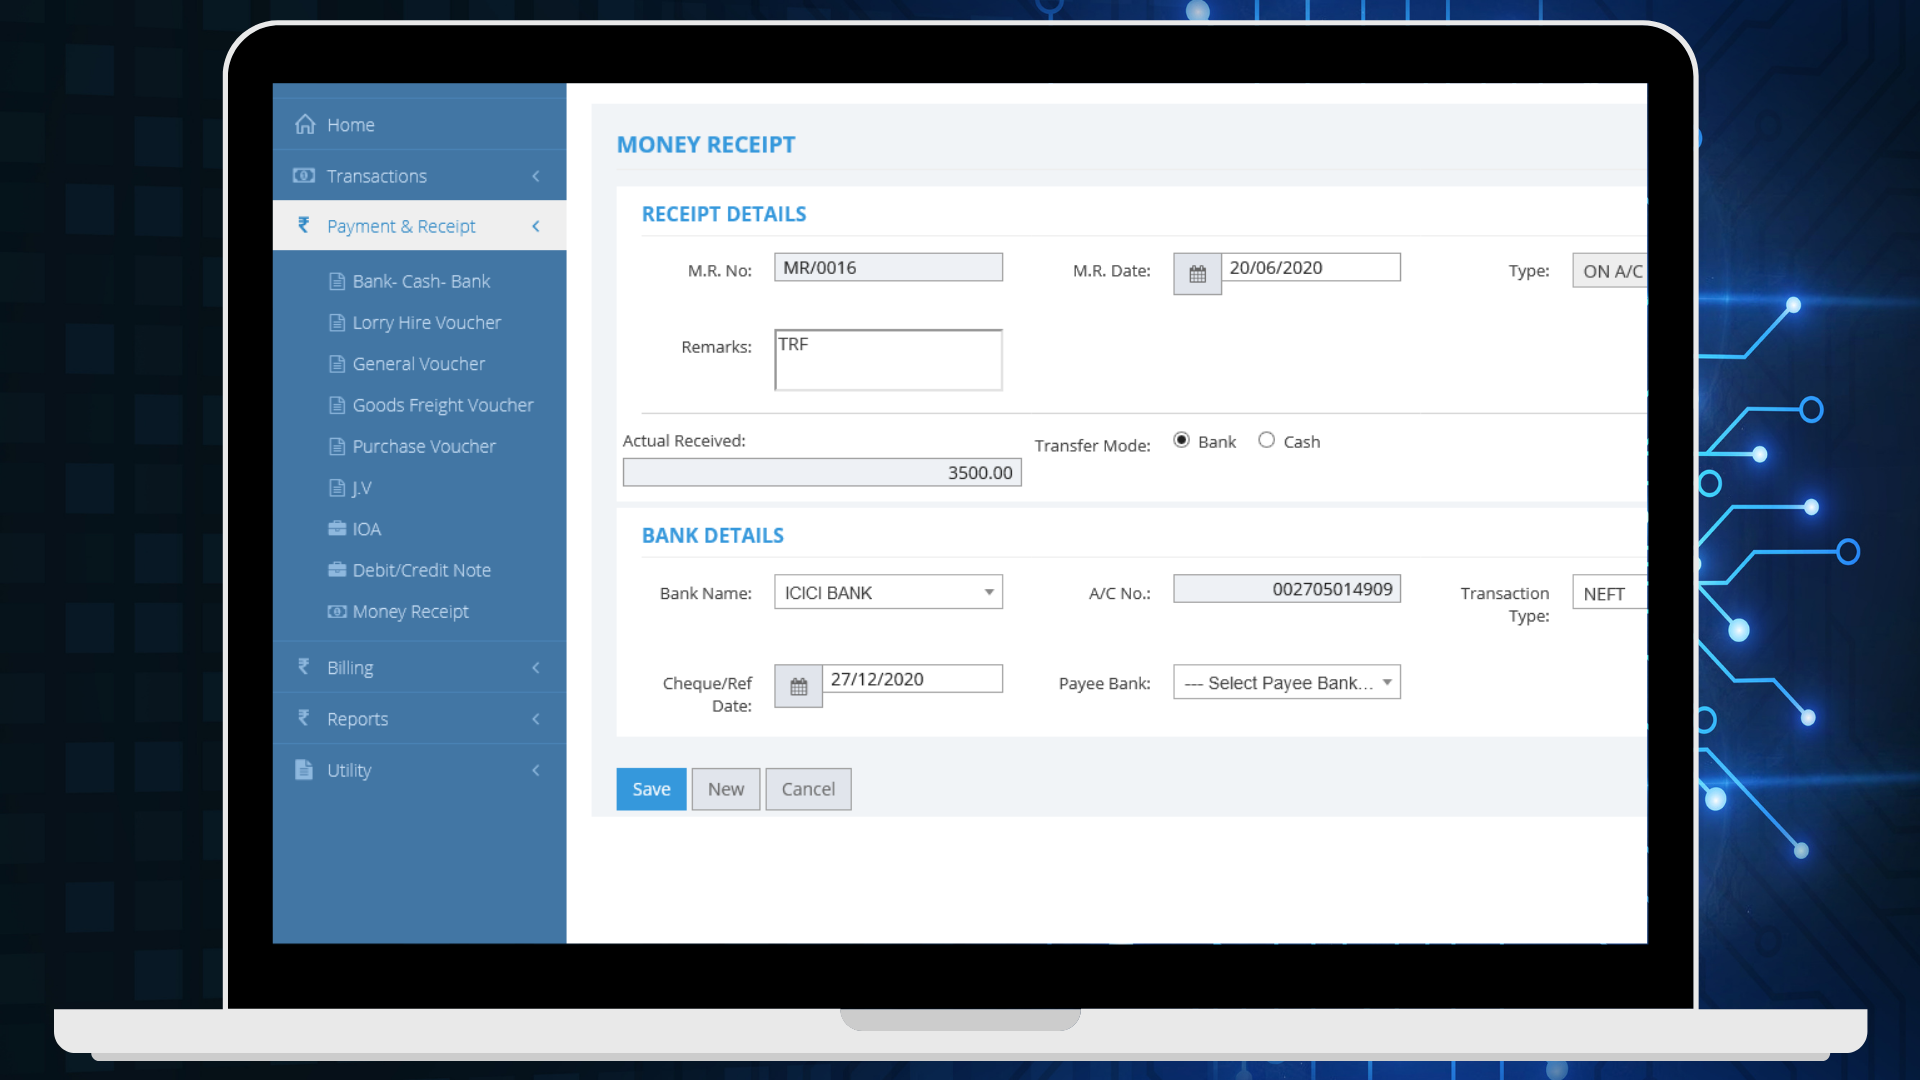
Task: Click the M.R. No field MR/0016
Action: click(x=888, y=267)
